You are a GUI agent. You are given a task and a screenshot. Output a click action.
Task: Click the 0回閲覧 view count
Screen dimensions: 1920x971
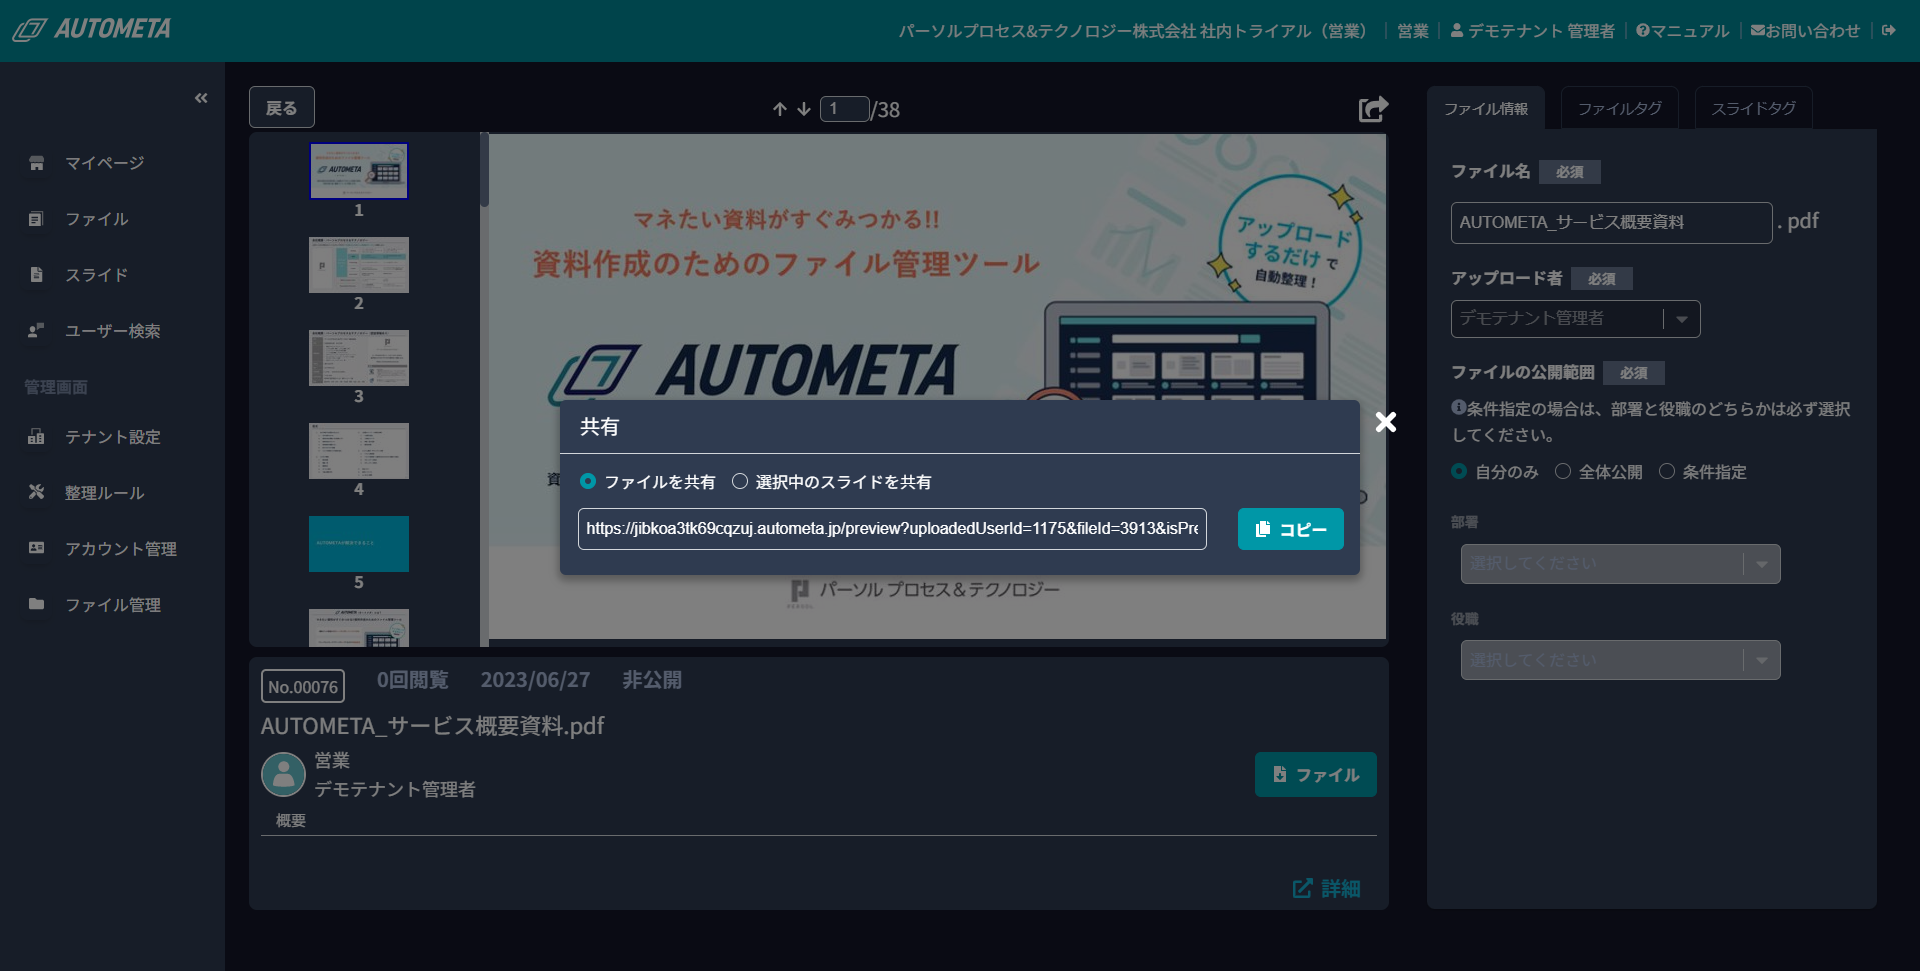[x=412, y=680]
